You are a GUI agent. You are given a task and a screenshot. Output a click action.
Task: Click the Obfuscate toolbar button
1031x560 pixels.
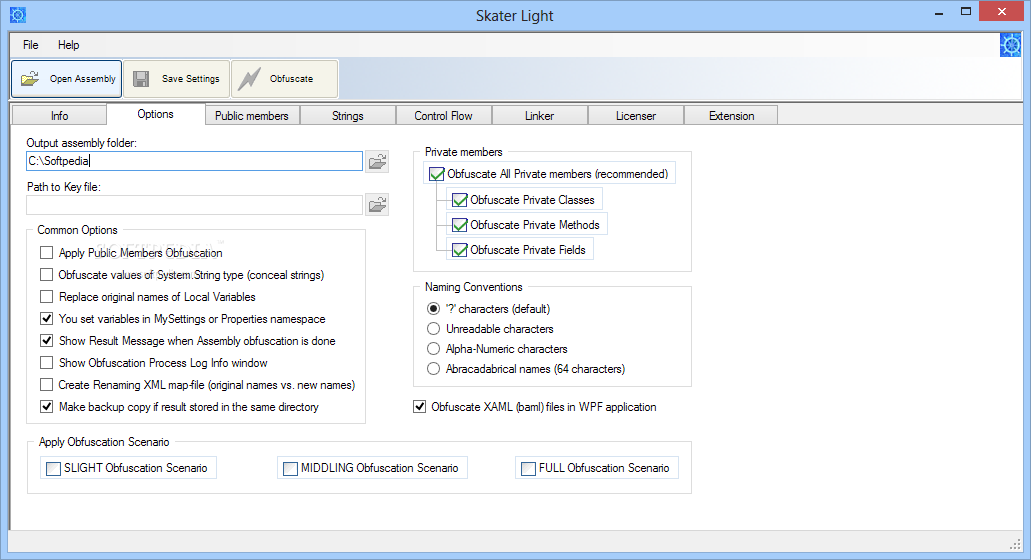click(285, 79)
